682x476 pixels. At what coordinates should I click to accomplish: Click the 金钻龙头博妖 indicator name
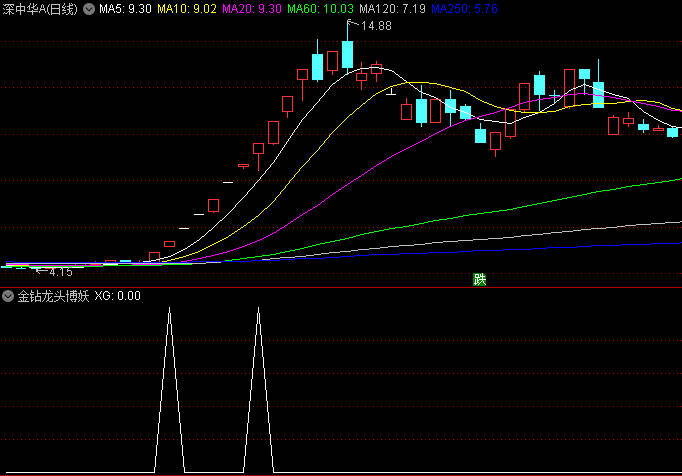[x=54, y=296]
